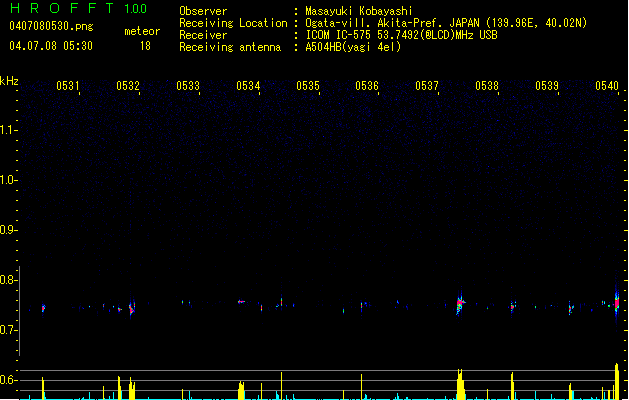Click the 0539 time marker
The image size is (629, 400).
tap(547, 85)
